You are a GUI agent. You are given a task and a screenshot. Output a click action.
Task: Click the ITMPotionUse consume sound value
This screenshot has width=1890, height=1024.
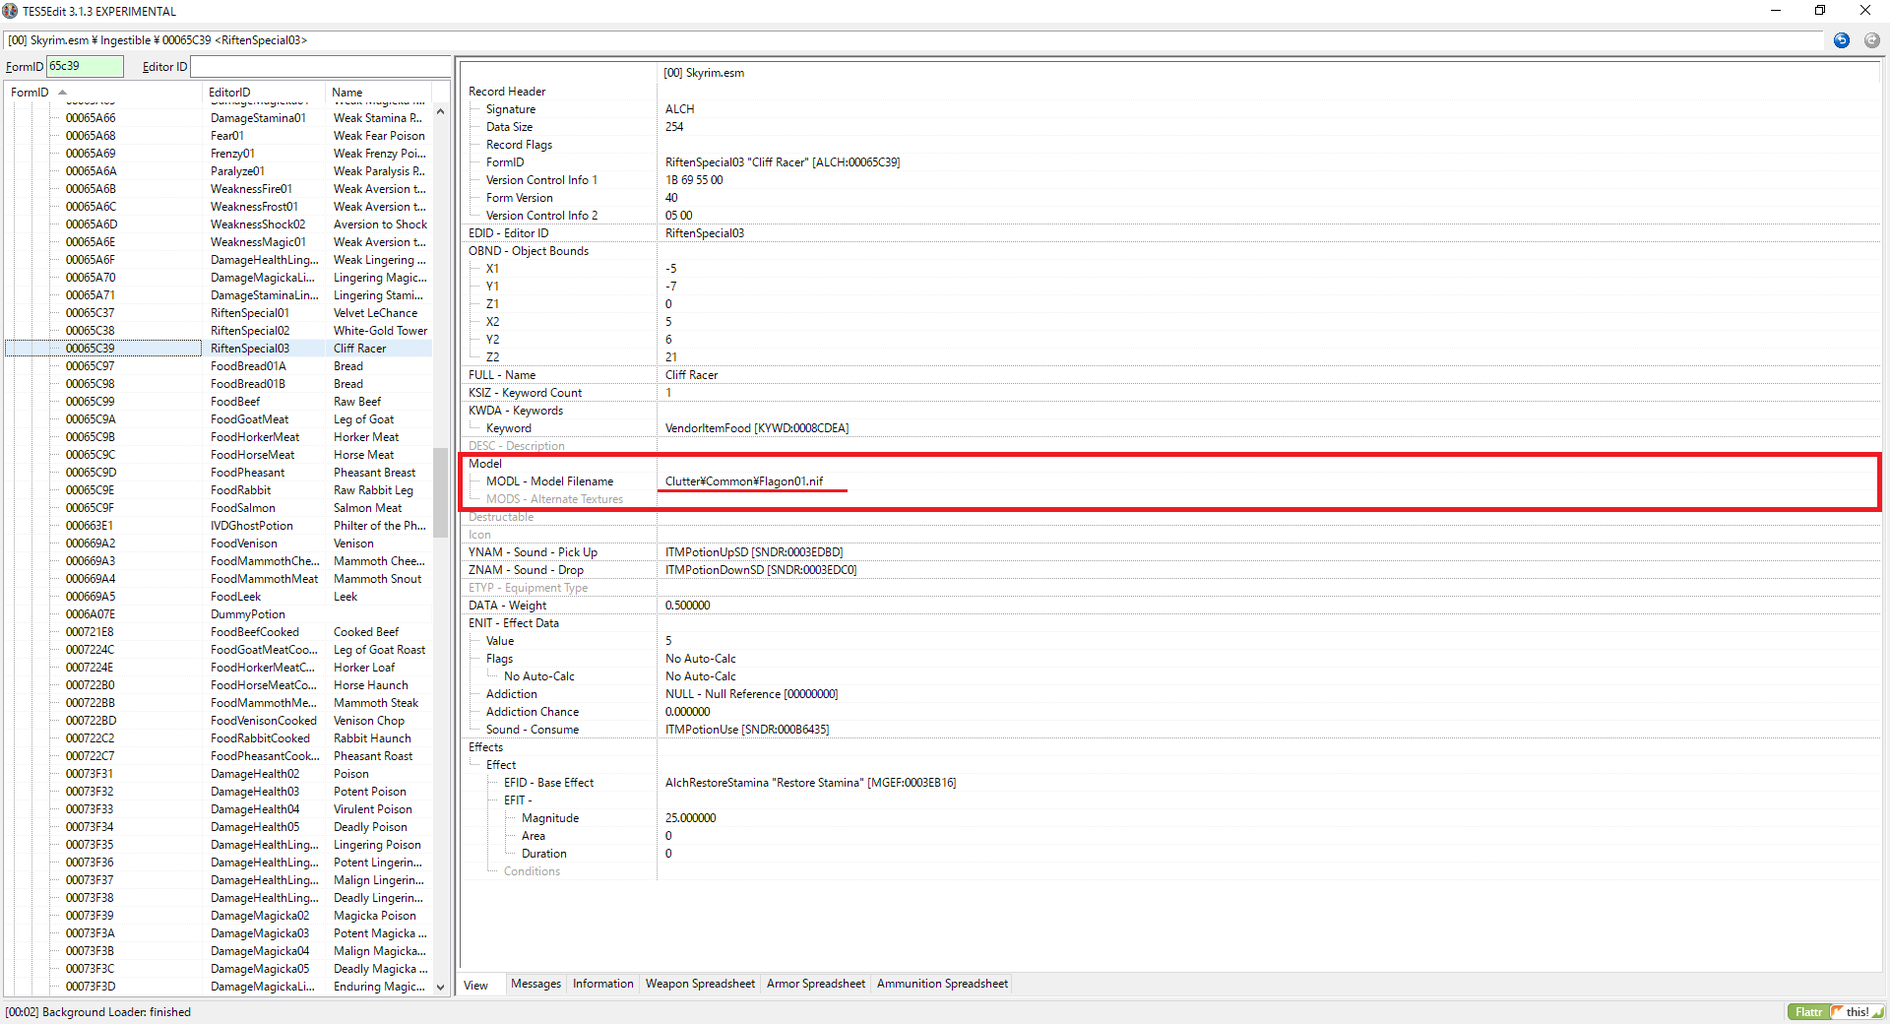746,730
